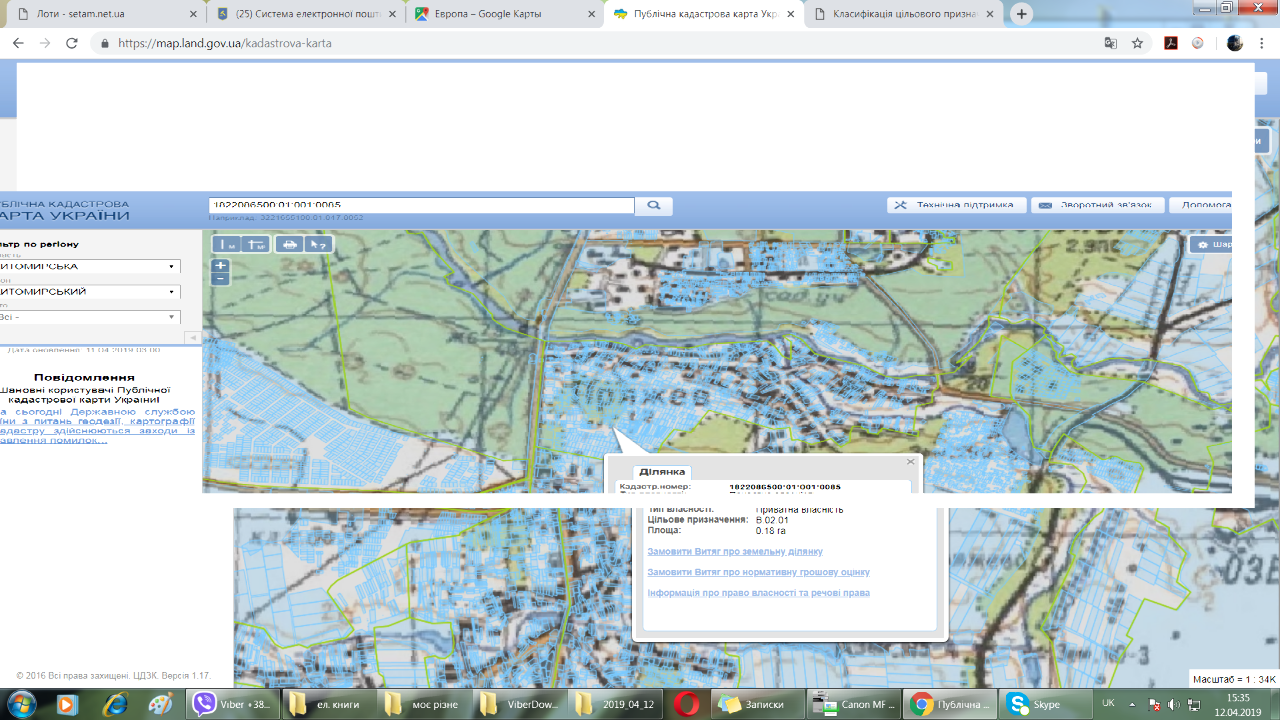Click the cadastral number search magnifier button
Viewport: 1280px width, 720px height.
point(654,205)
